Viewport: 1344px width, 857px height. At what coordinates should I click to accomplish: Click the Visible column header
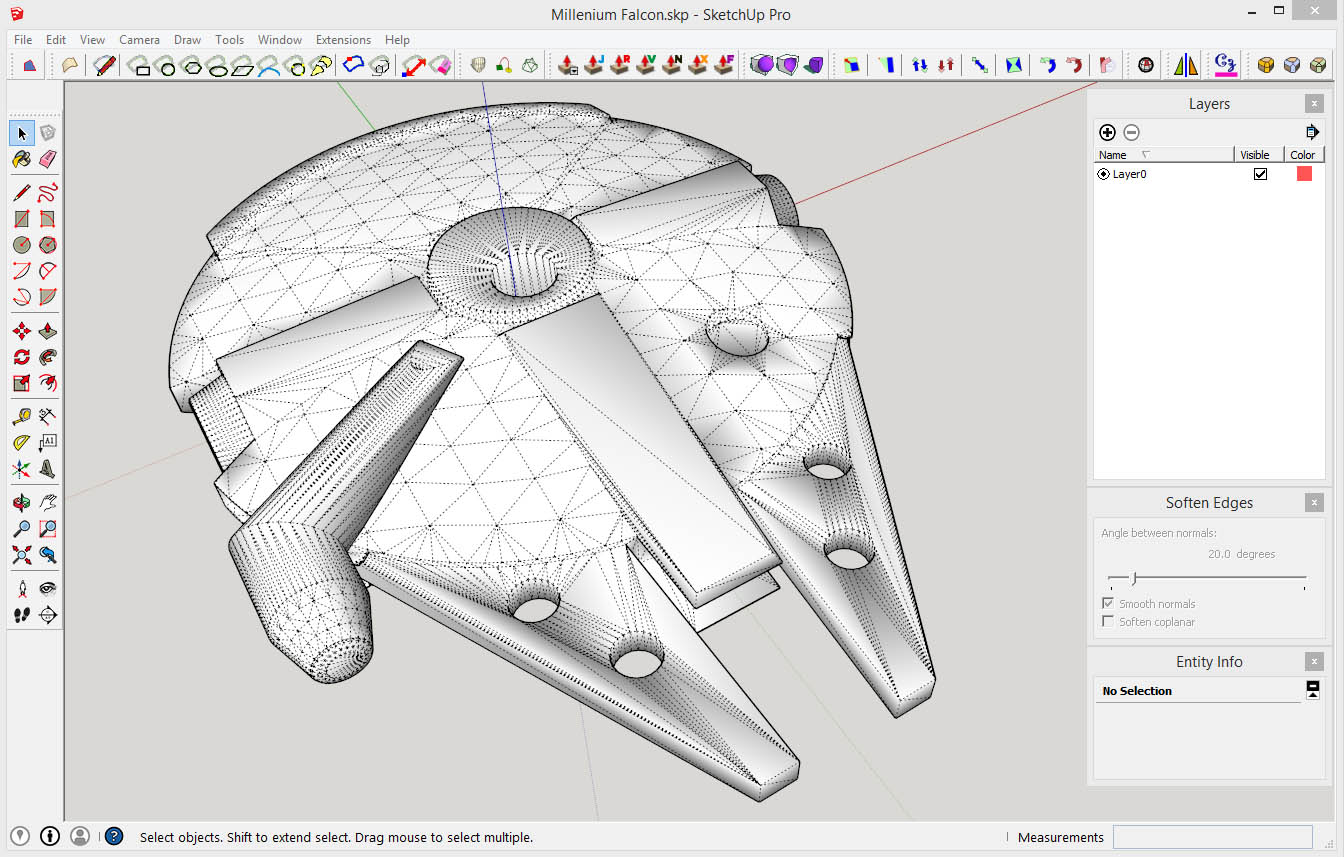click(x=1259, y=155)
